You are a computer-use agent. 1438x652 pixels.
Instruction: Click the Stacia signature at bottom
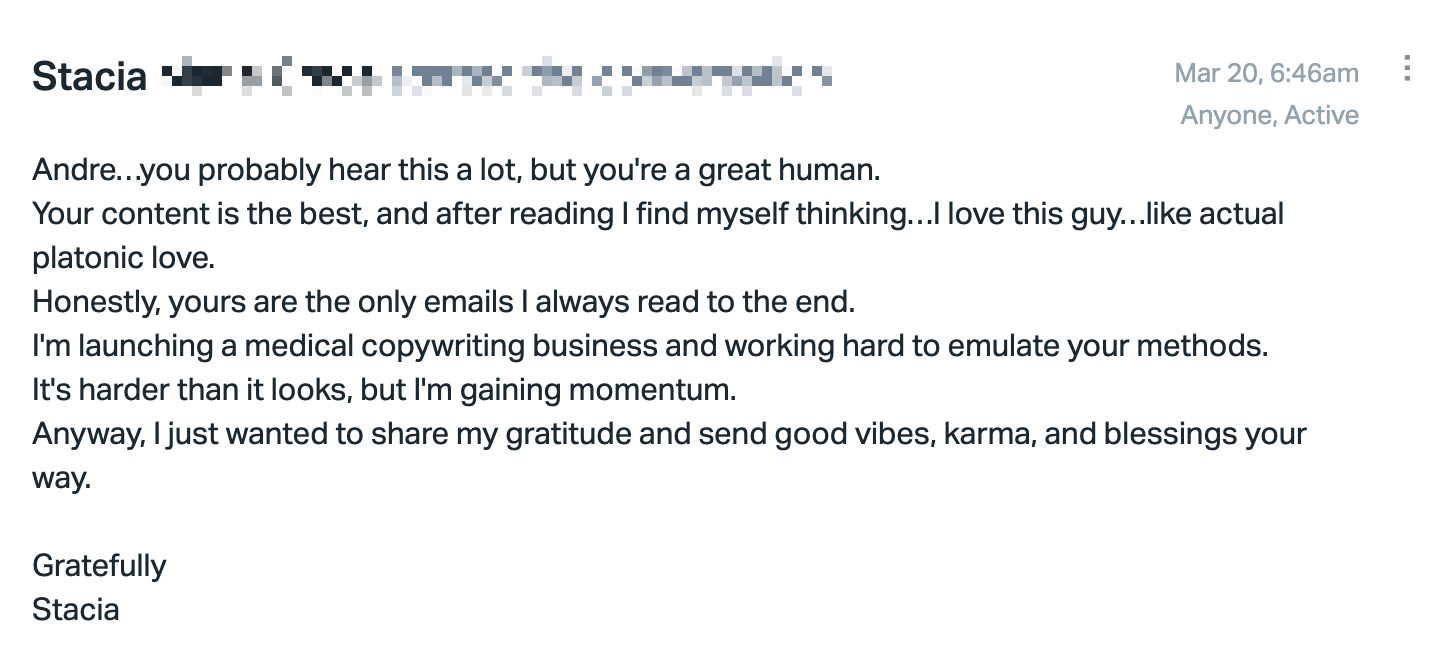click(76, 610)
